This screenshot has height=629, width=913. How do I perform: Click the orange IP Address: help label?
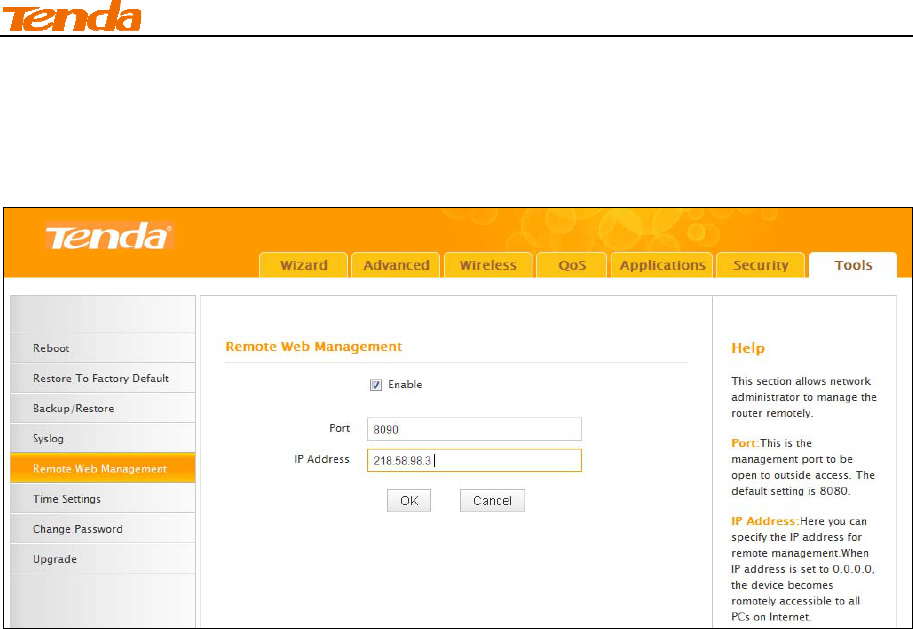[765, 521]
